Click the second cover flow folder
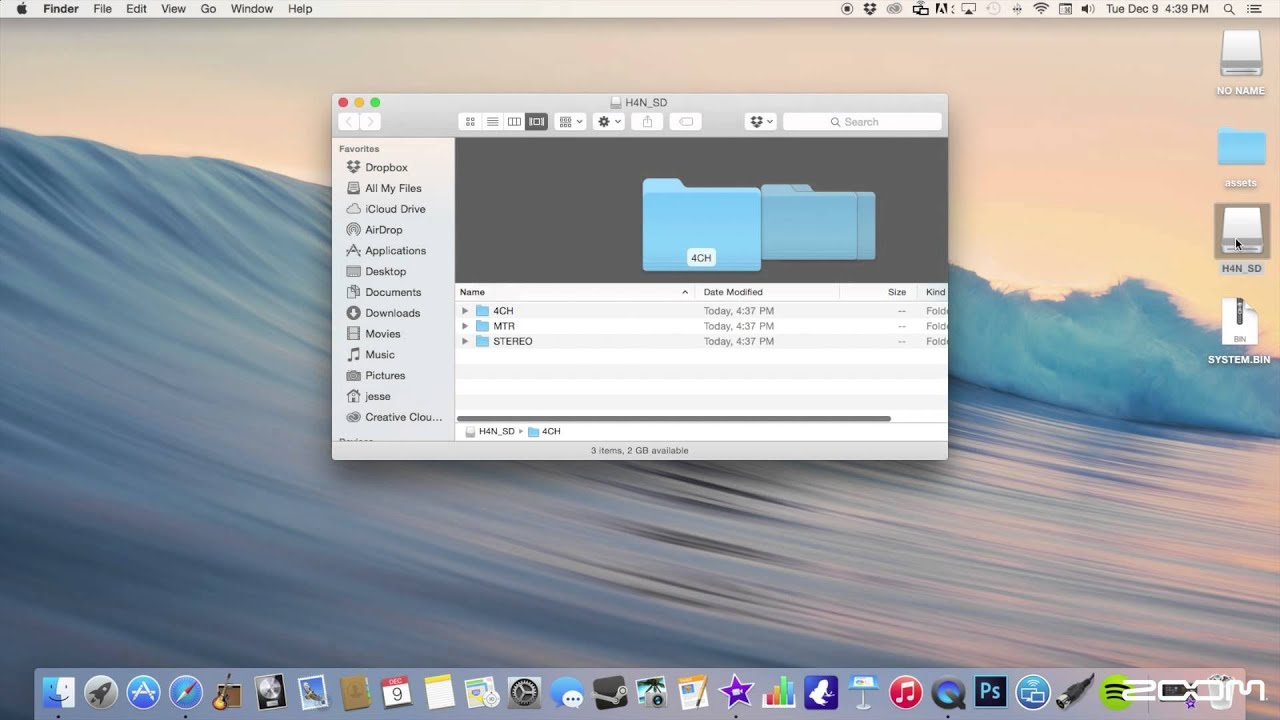This screenshot has width=1280, height=720. click(809, 222)
